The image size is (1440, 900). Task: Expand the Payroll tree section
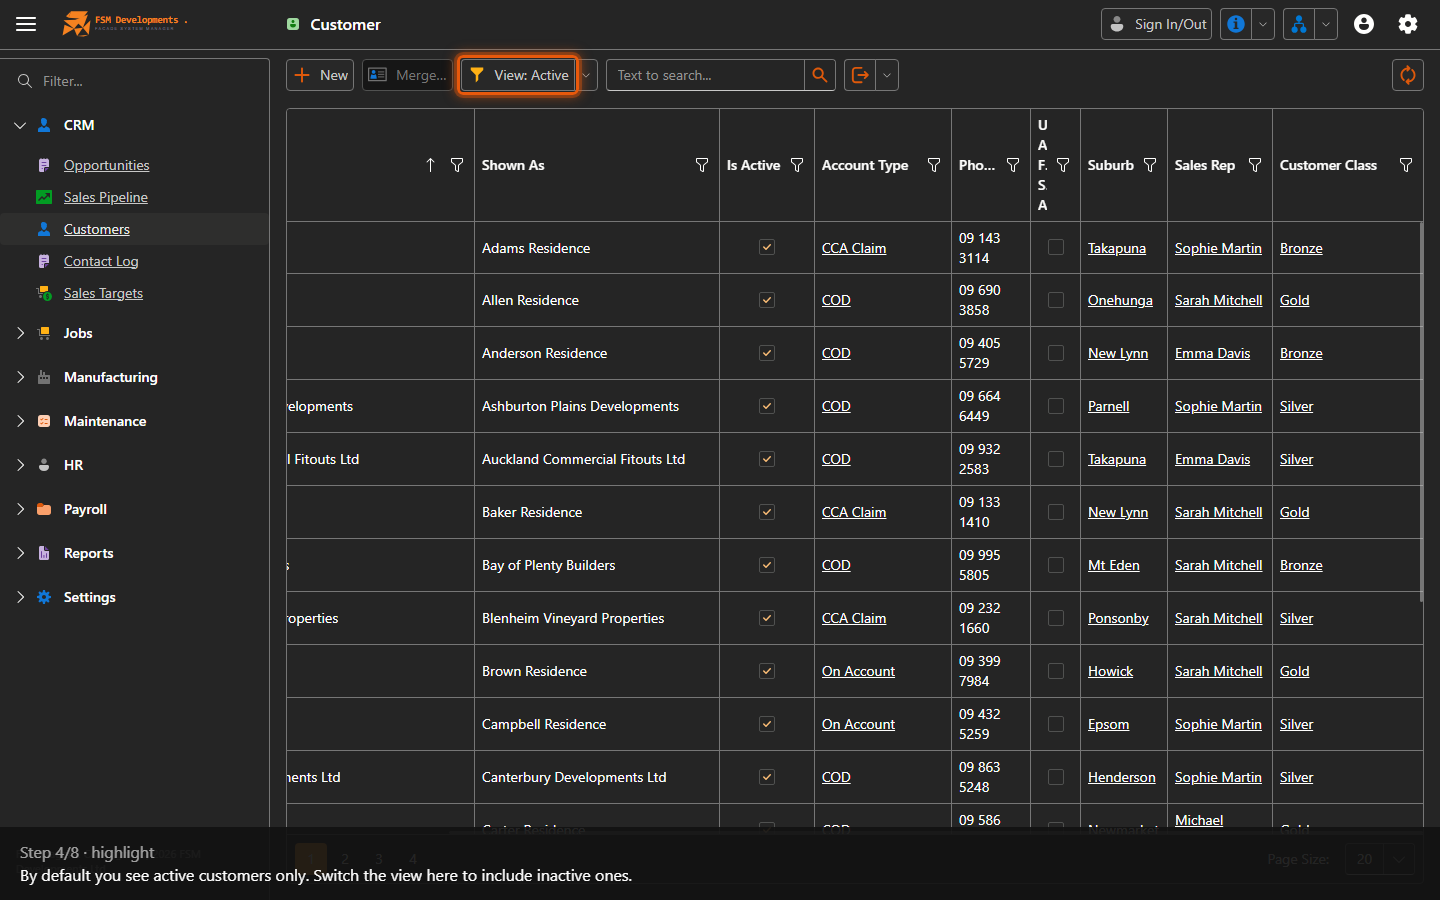(x=20, y=509)
